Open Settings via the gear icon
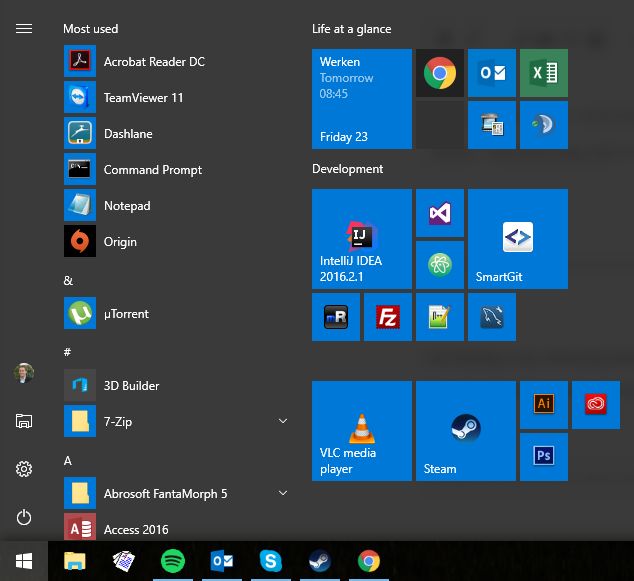Image resolution: width=634 pixels, height=581 pixels. (24, 469)
